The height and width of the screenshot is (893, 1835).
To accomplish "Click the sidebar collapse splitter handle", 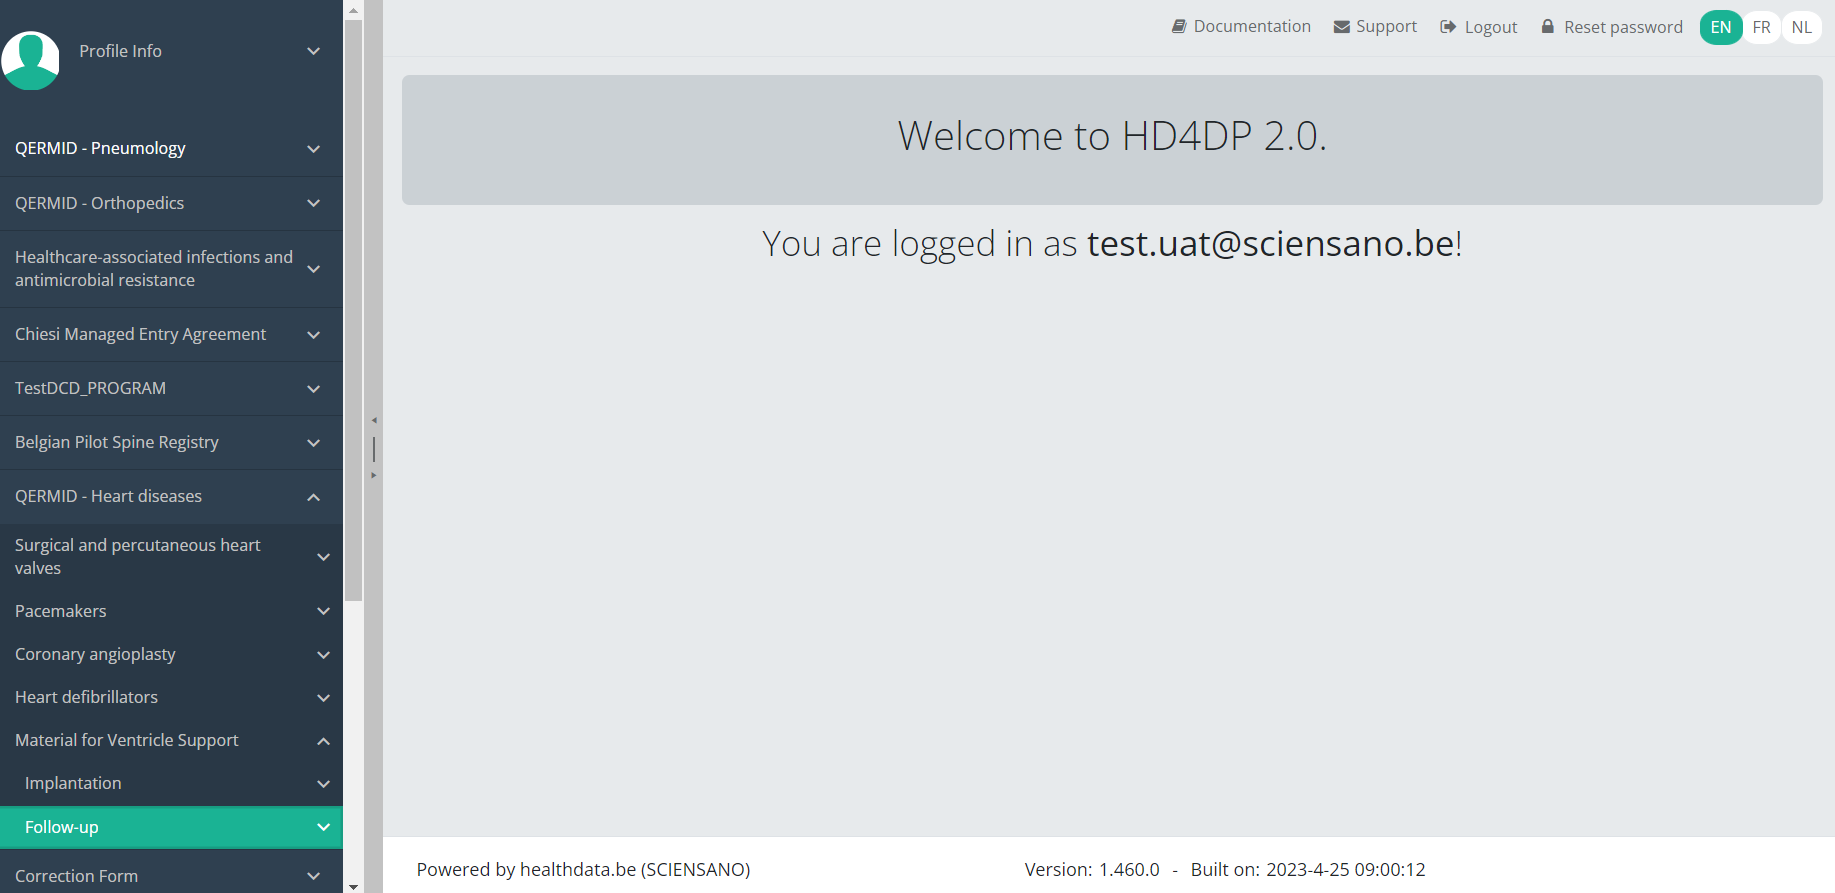I will (x=374, y=448).
